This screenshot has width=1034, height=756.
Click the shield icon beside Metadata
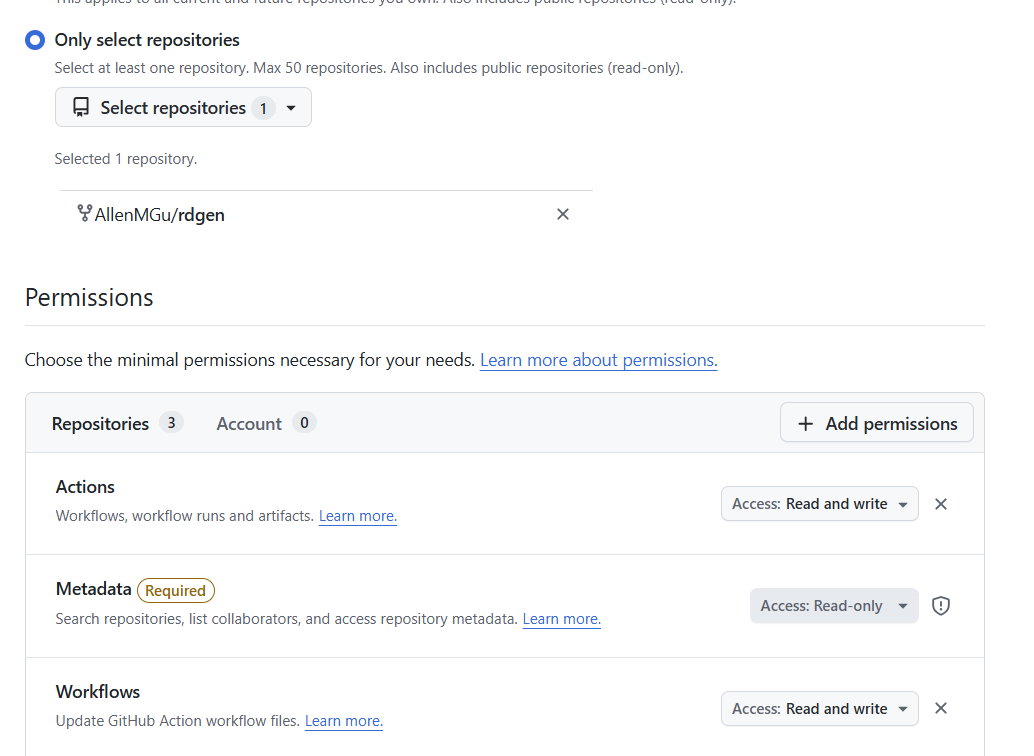941,606
